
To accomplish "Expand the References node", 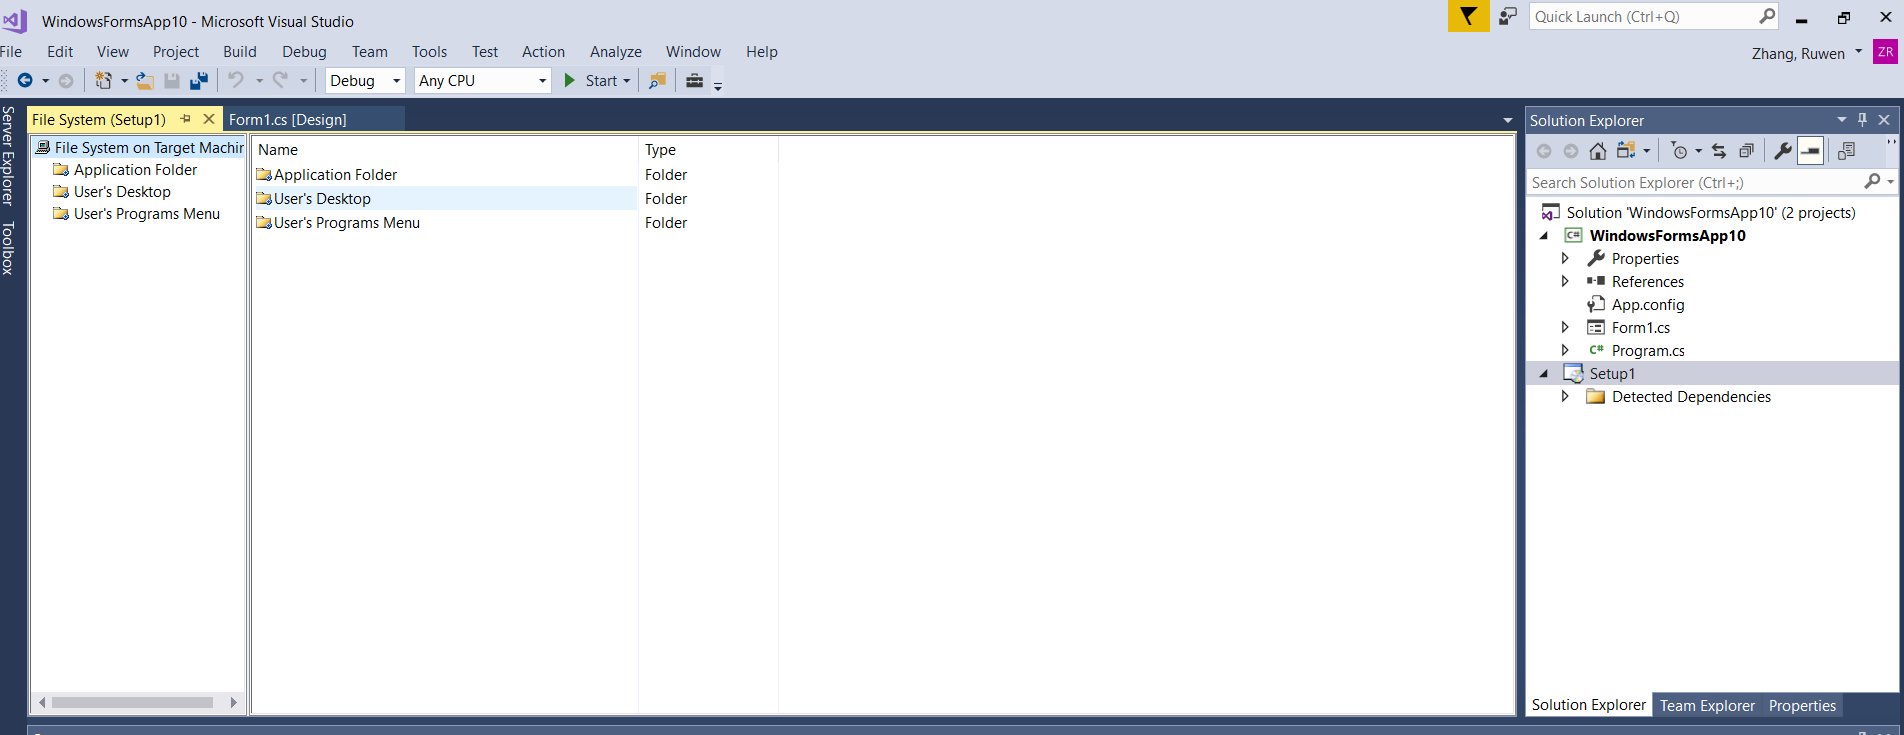I will point(1565,282).
